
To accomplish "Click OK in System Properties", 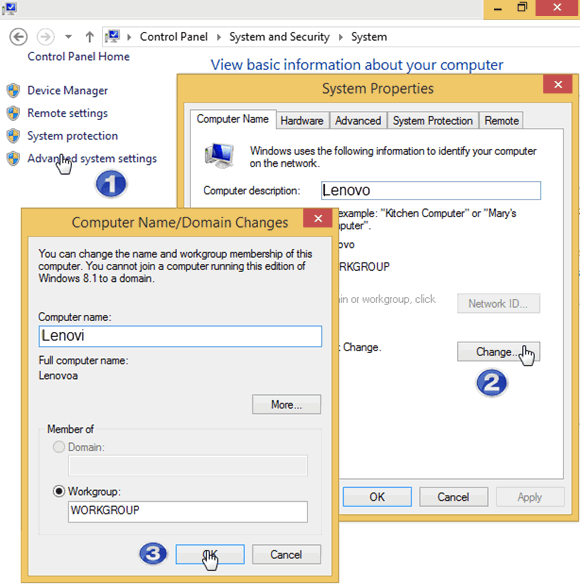I will pos(377,497).
